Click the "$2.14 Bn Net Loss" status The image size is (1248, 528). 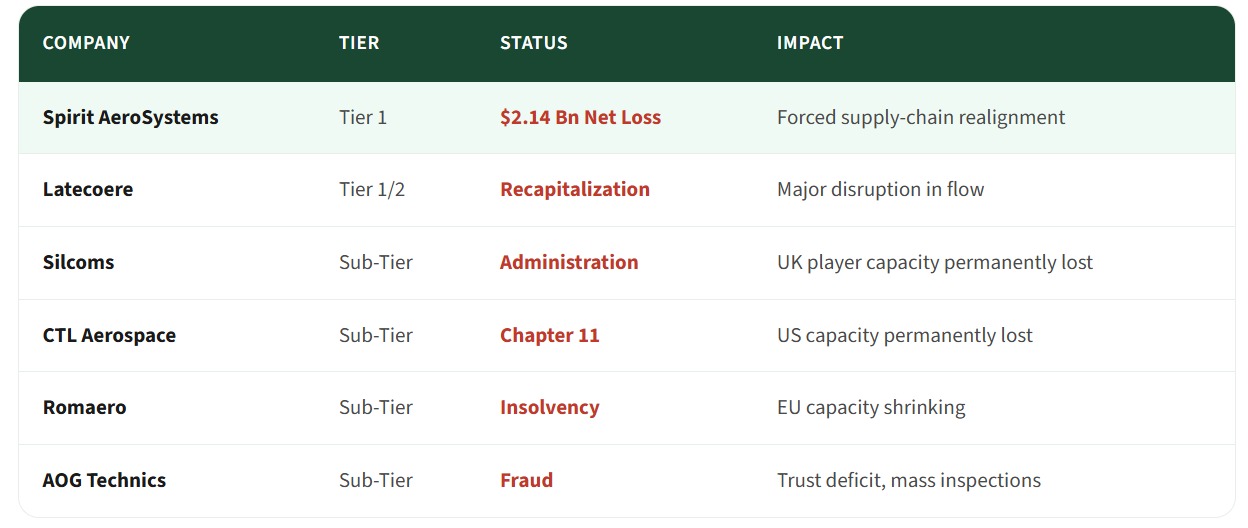[x=580, y=117]
